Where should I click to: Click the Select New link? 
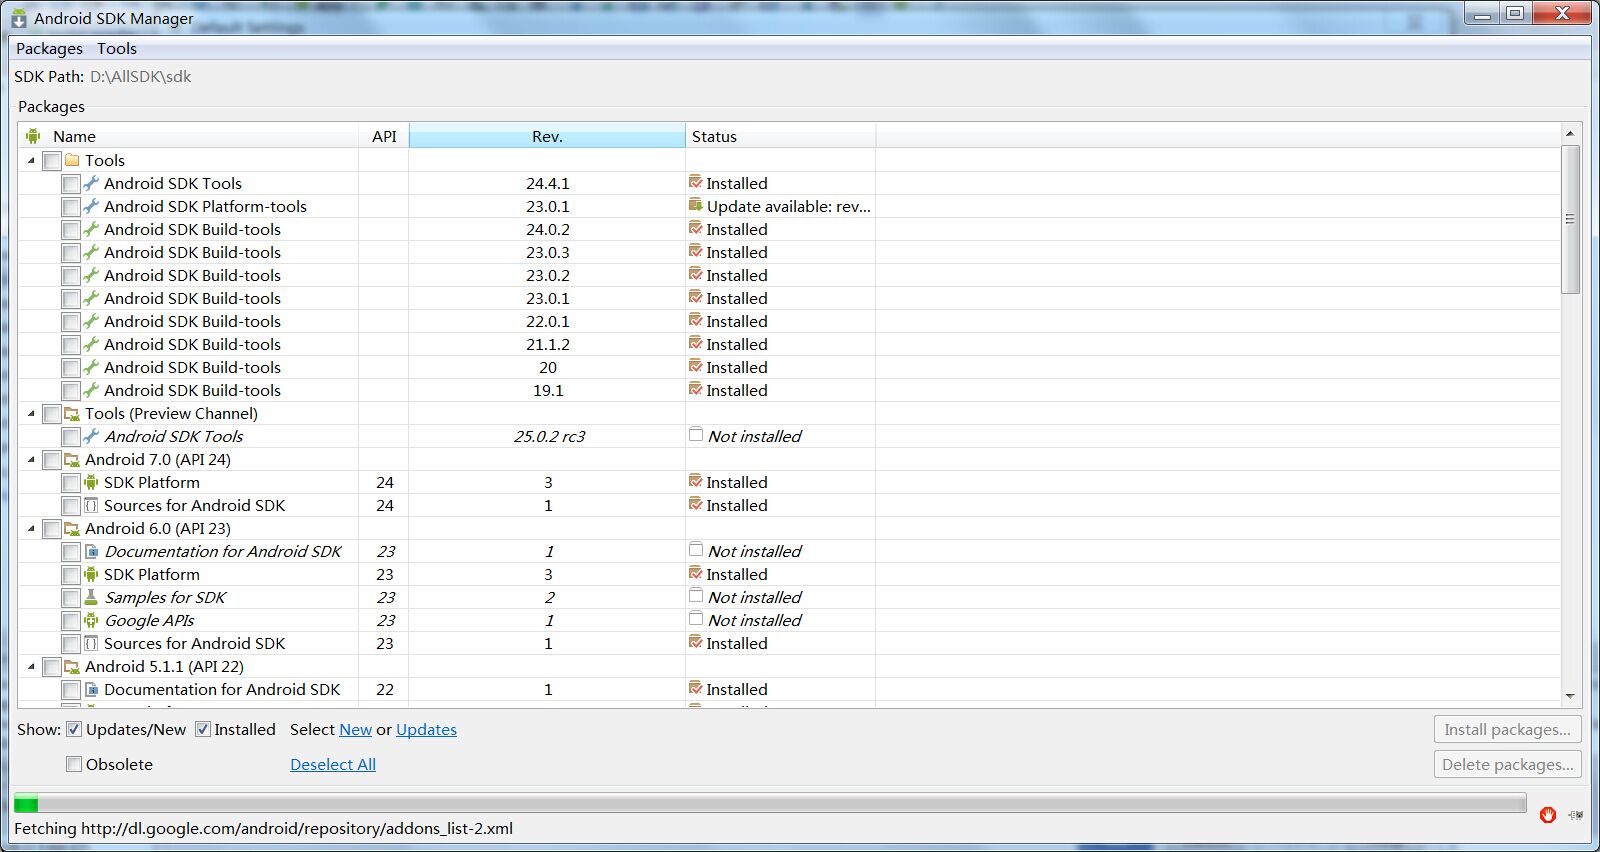tap(355, 729)
